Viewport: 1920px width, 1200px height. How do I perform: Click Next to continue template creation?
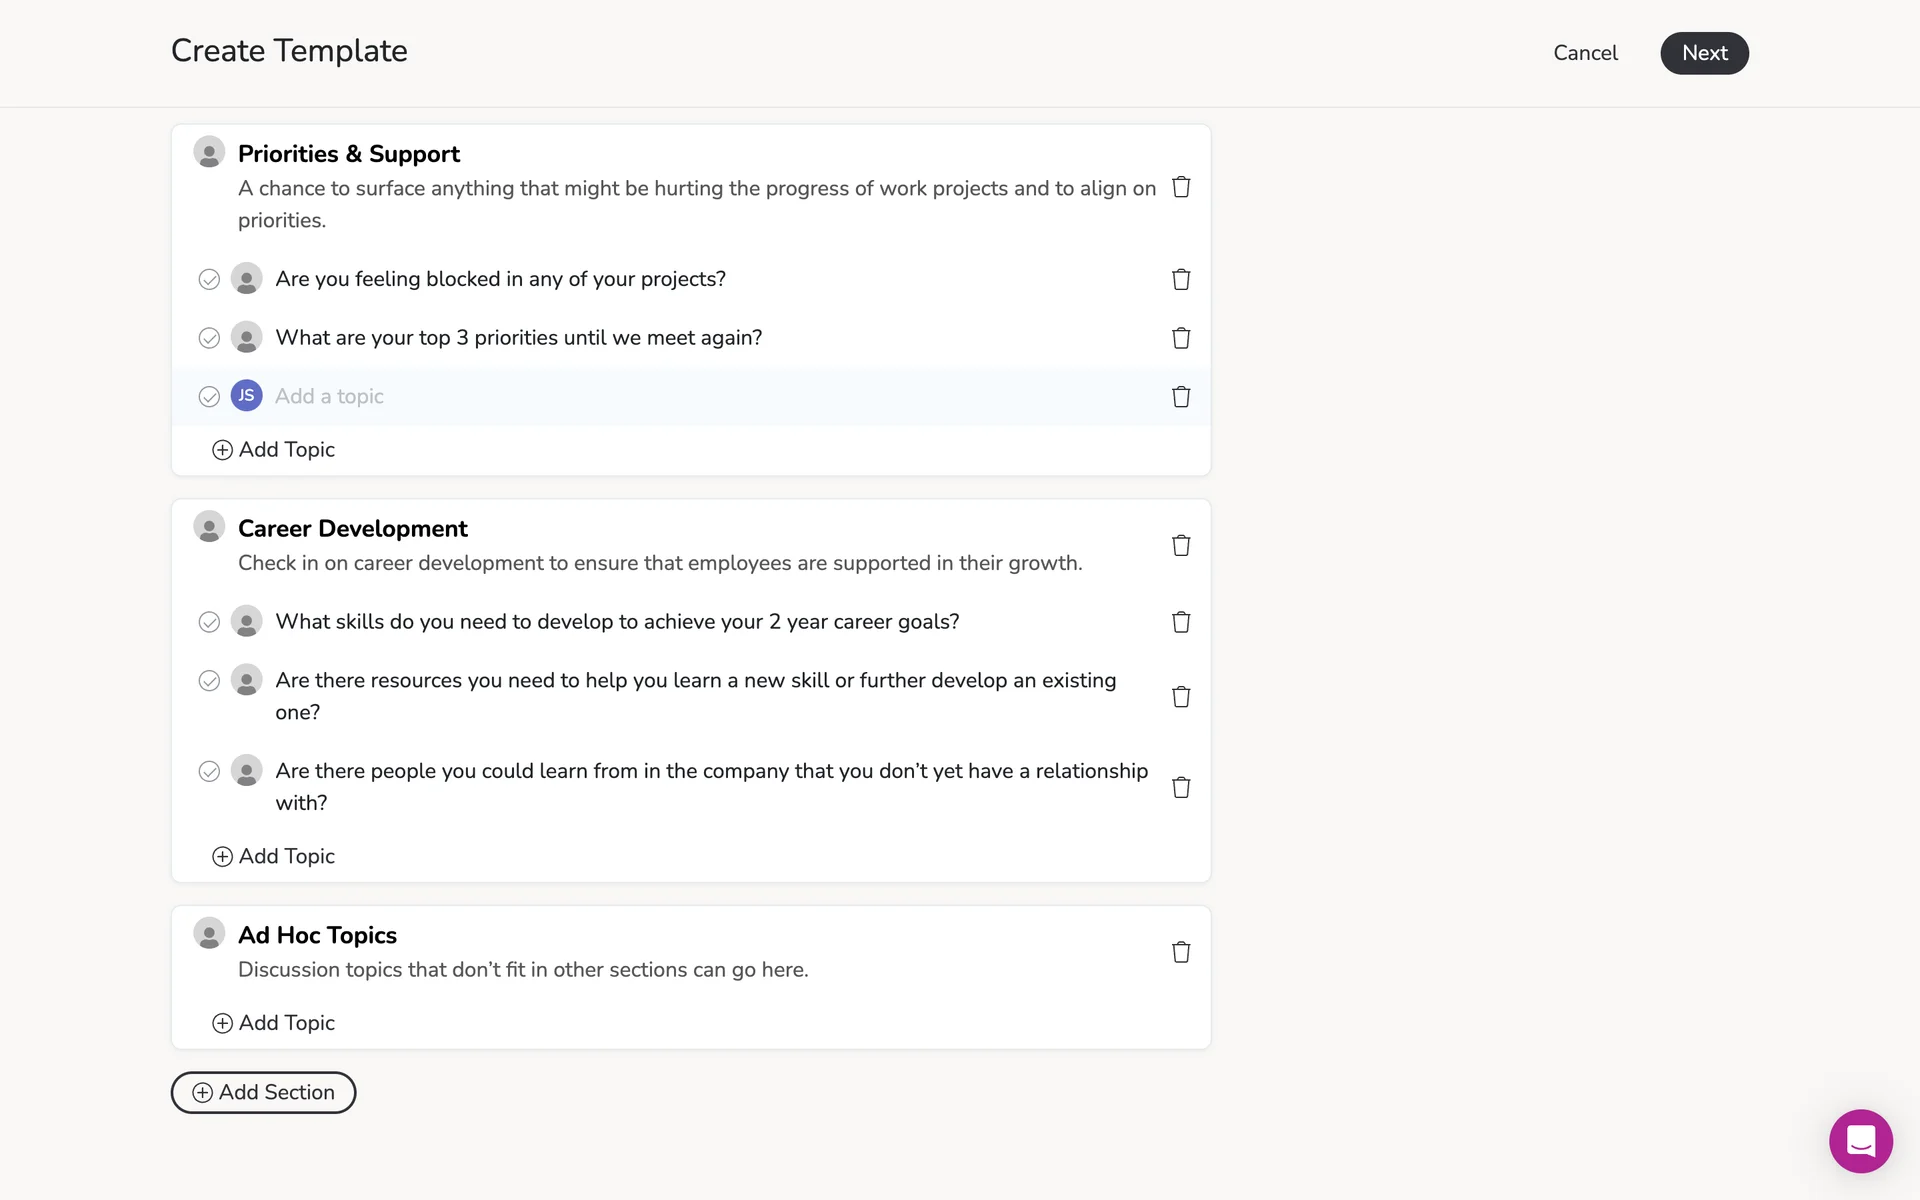1704,53
